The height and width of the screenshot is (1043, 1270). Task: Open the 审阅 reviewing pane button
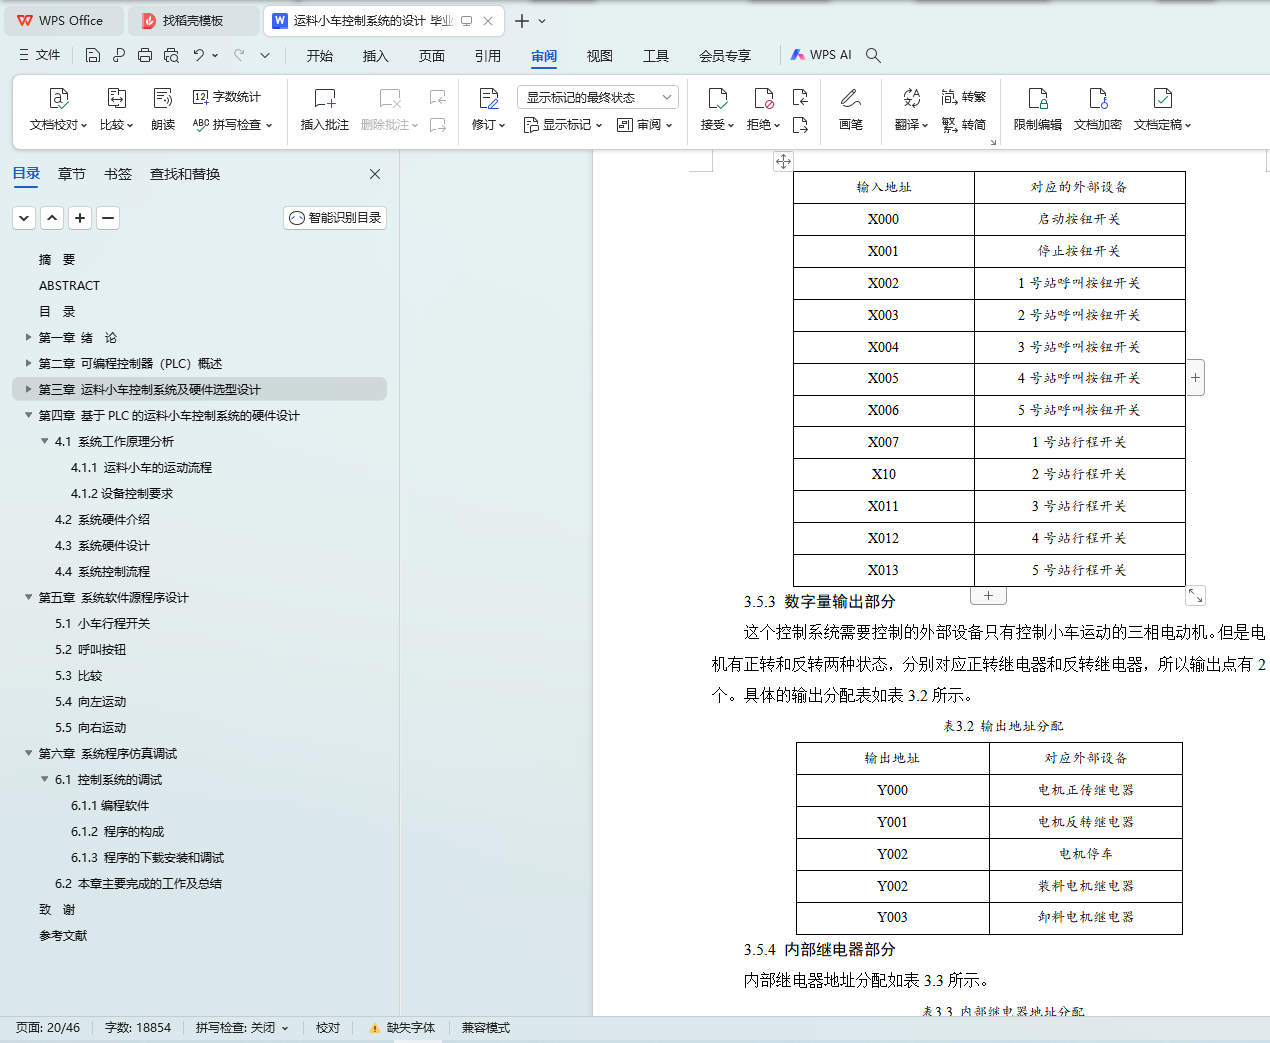click(645, 125)
